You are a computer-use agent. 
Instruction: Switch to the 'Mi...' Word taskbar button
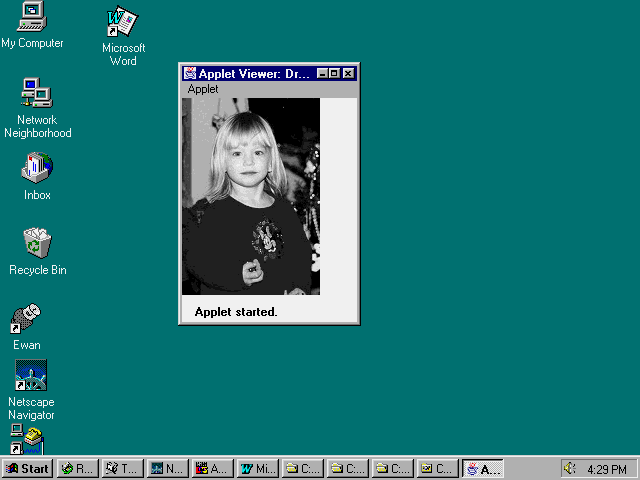tap(258, 469)
